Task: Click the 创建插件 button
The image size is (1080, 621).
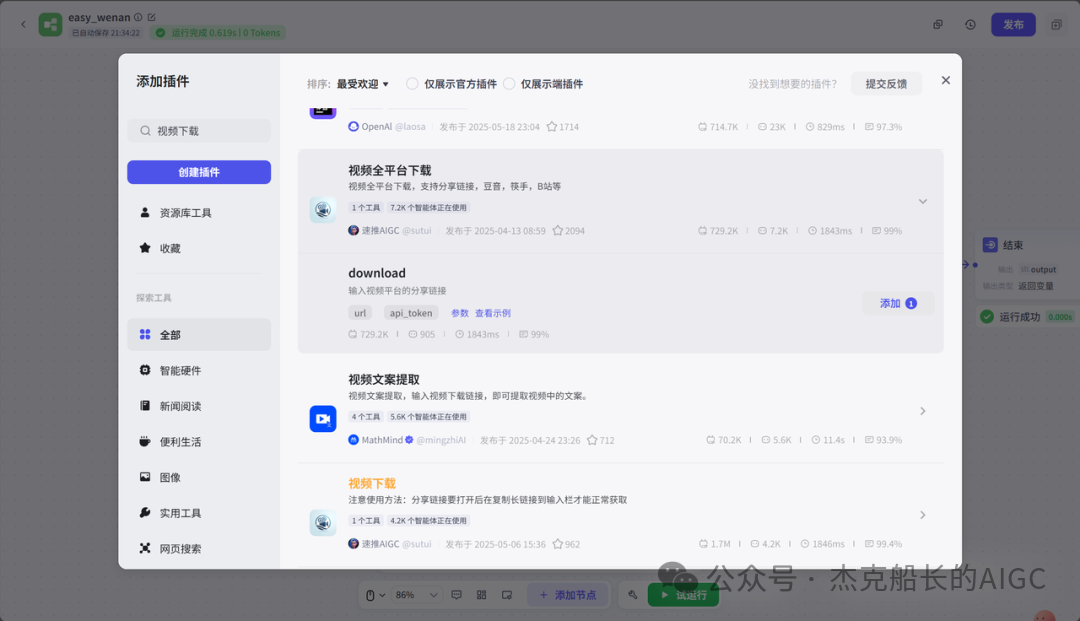Action: (198, 172)
